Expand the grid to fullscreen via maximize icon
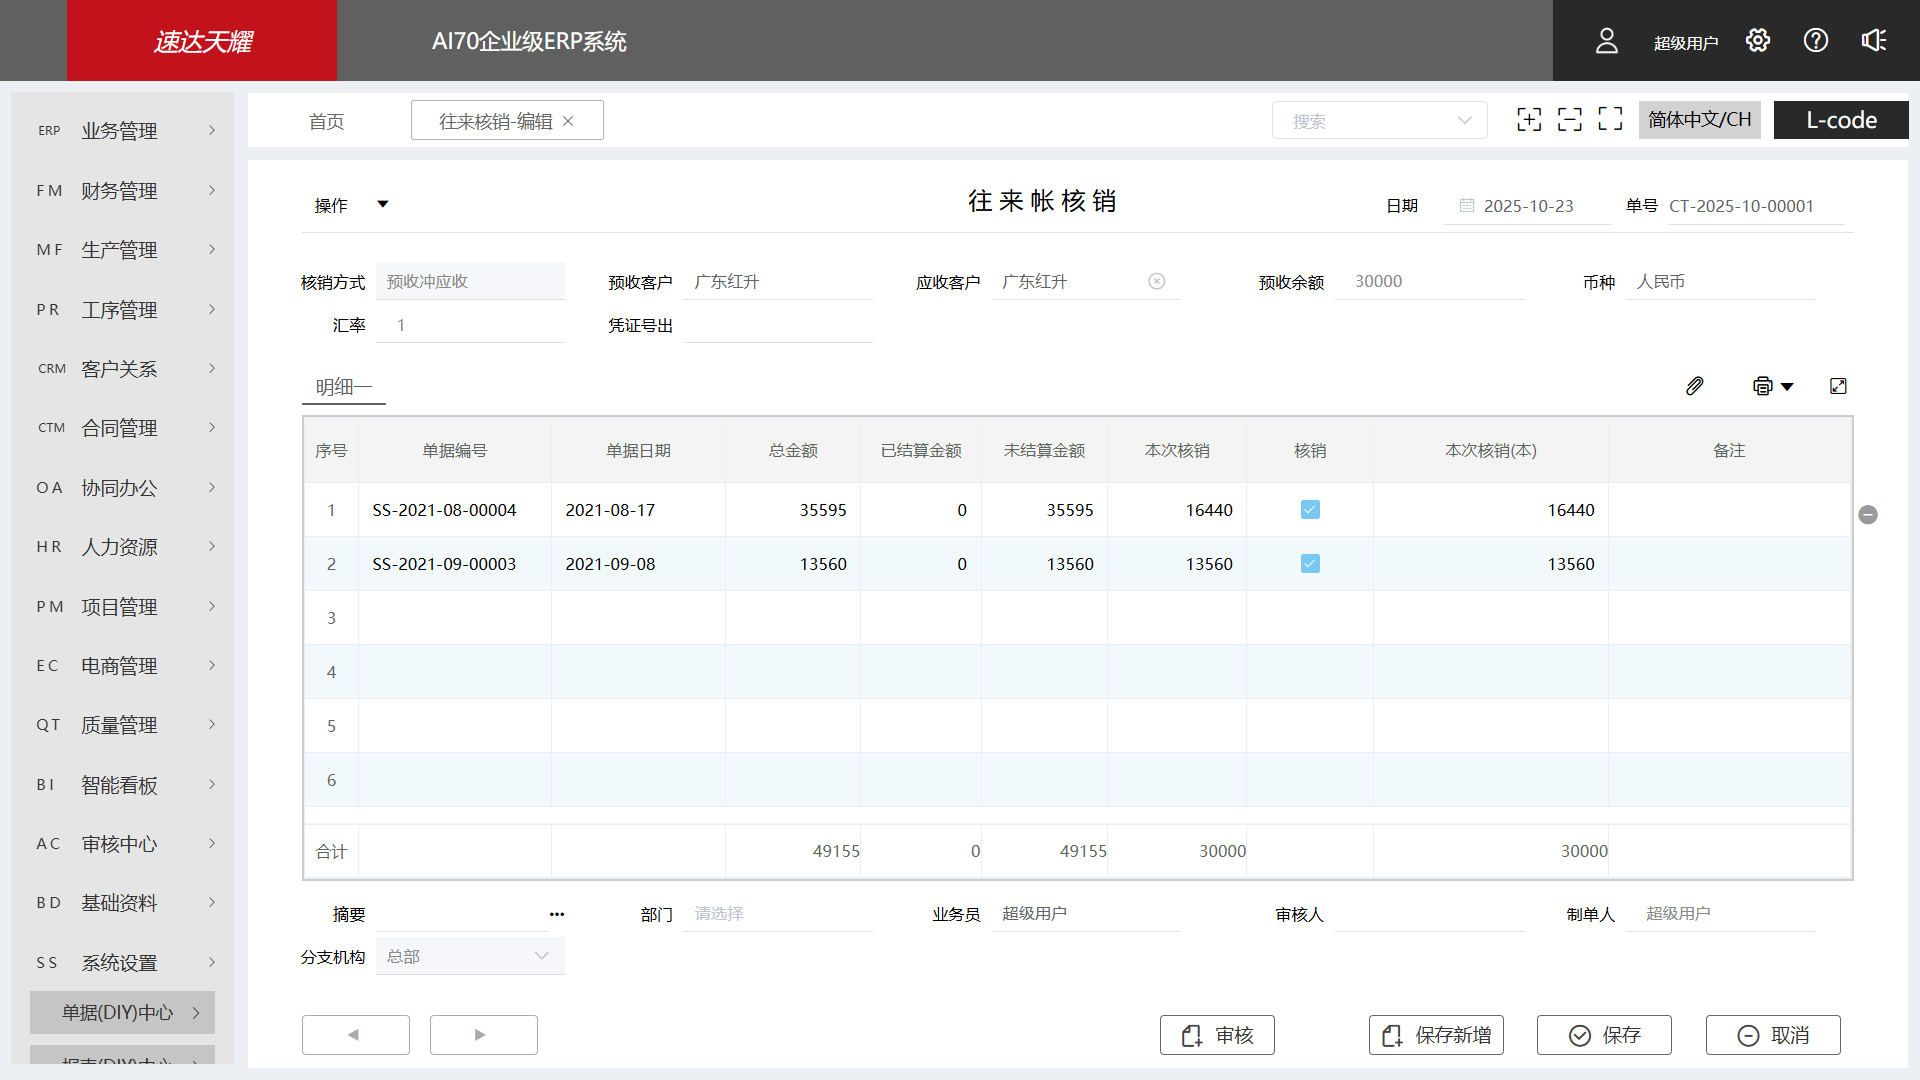 [x=1839, y=386]
